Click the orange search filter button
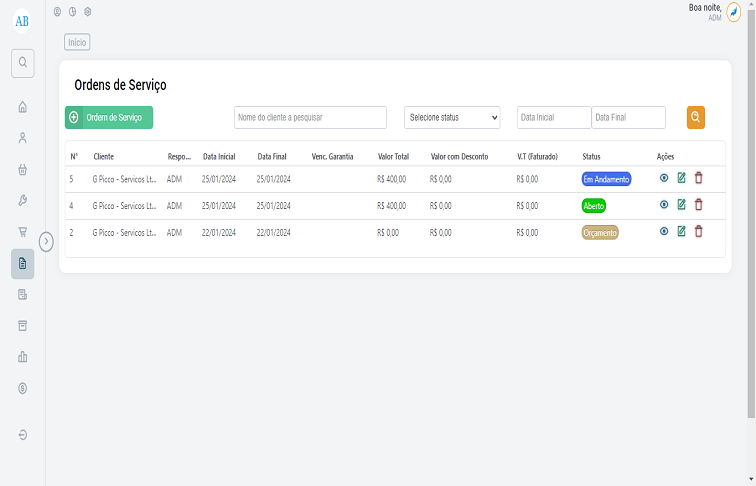 (696, 117)
